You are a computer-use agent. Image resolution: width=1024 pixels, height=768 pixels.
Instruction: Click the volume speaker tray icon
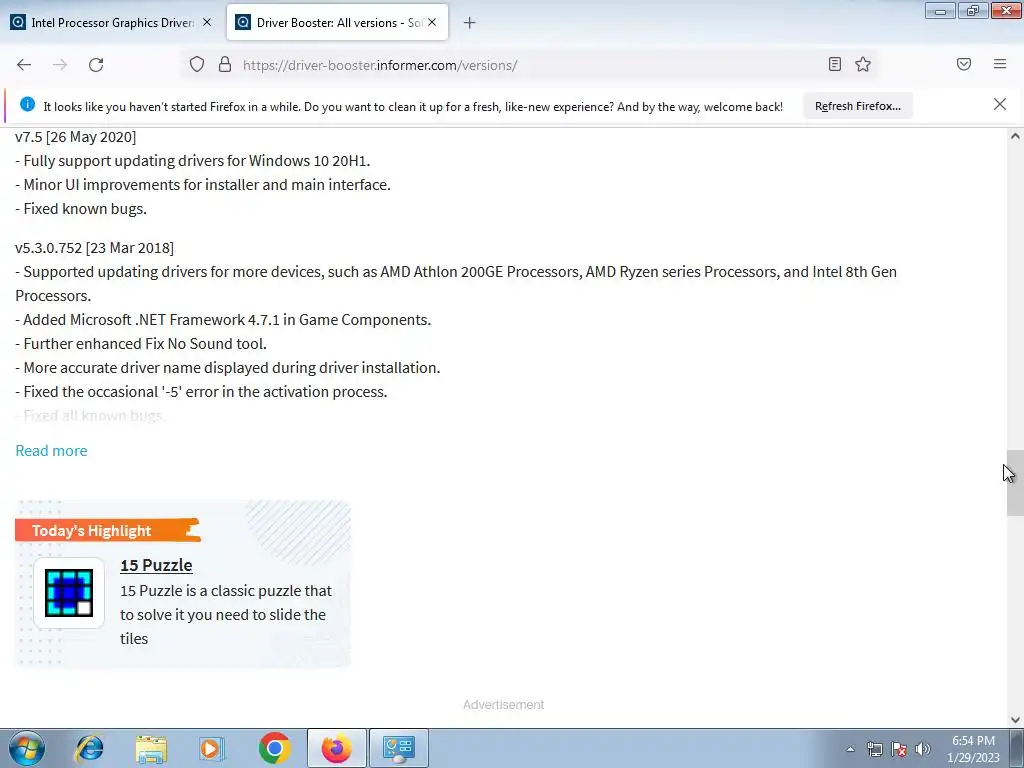point(923,749)
